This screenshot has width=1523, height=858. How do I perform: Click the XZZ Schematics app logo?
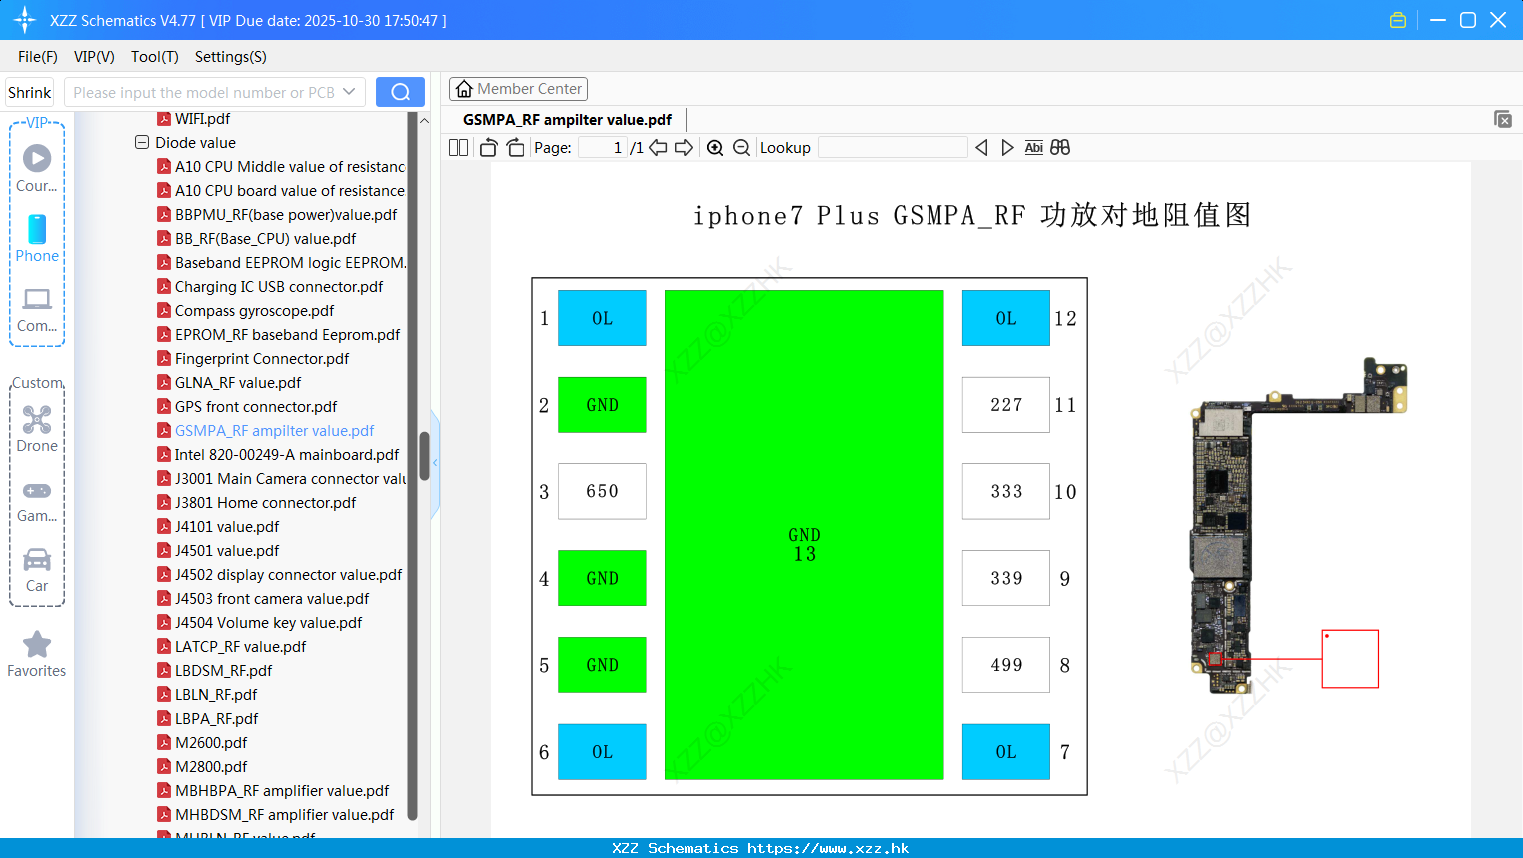25,20
